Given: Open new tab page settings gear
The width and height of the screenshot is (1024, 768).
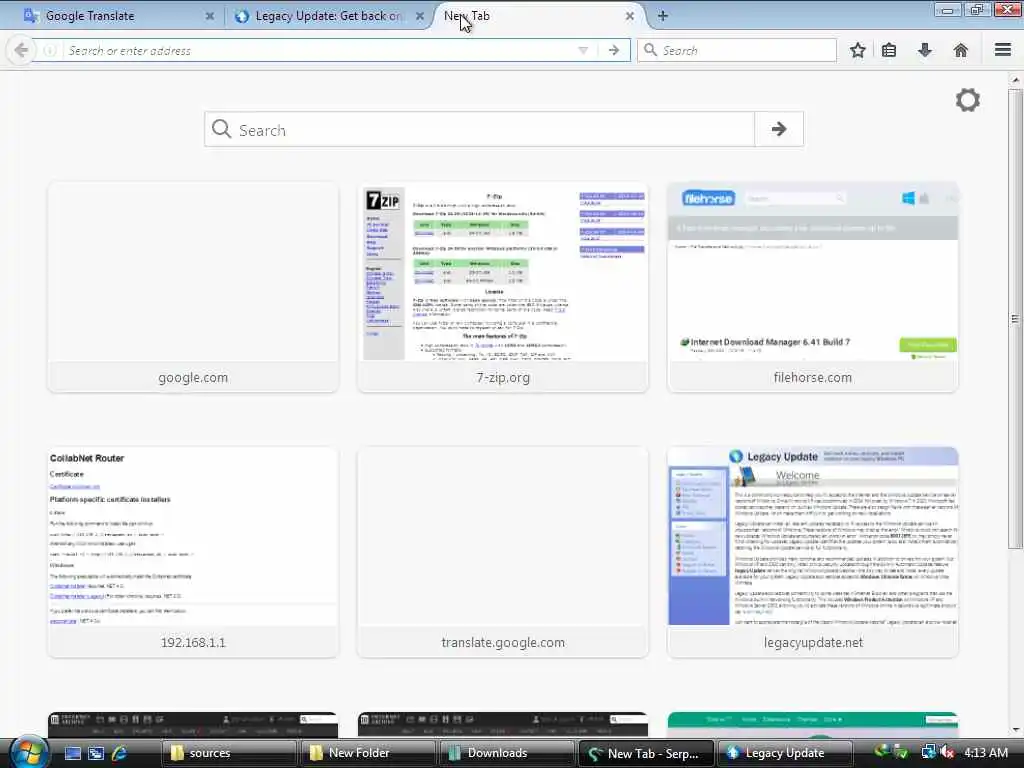Looking at the screenshot, I should click(x=968, y=100).
